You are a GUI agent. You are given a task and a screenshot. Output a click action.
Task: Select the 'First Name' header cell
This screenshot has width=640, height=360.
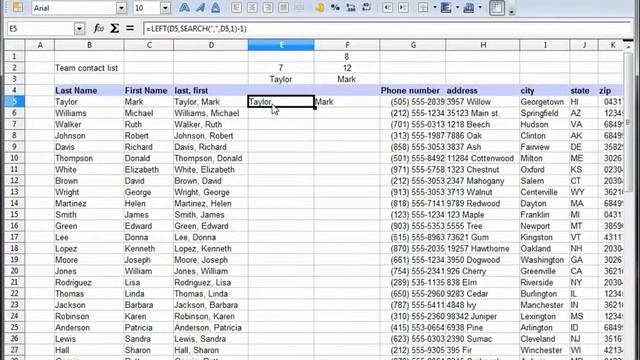(x=149, y=91)
